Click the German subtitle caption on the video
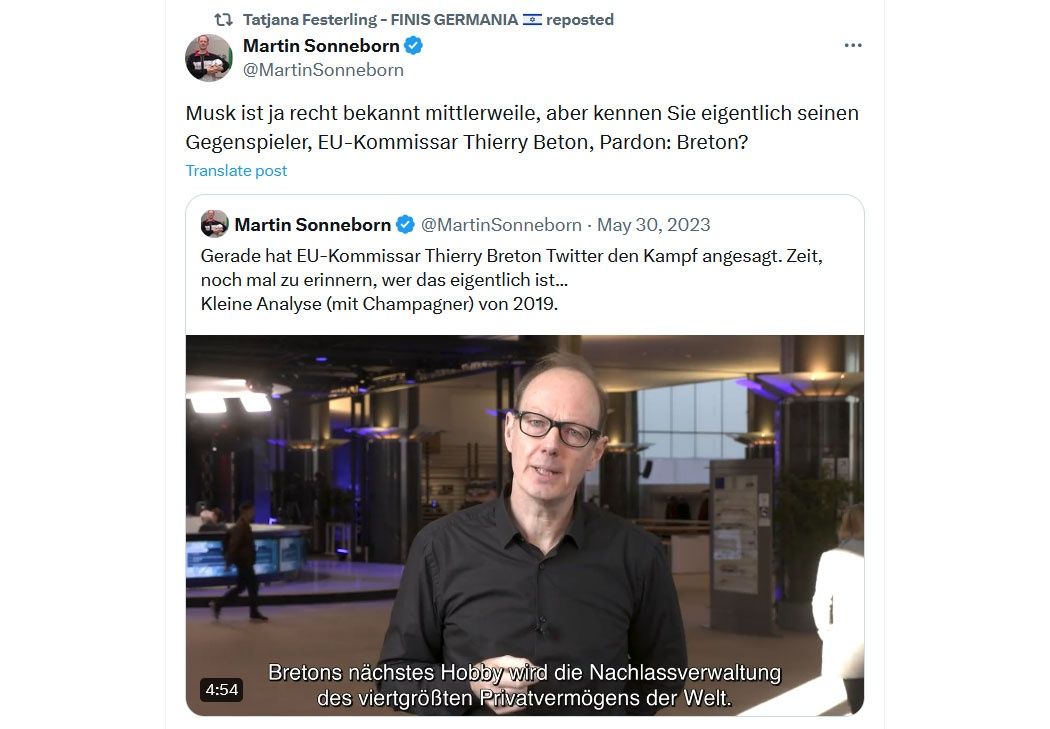1050x729 pixels. [x=525, y=685]
